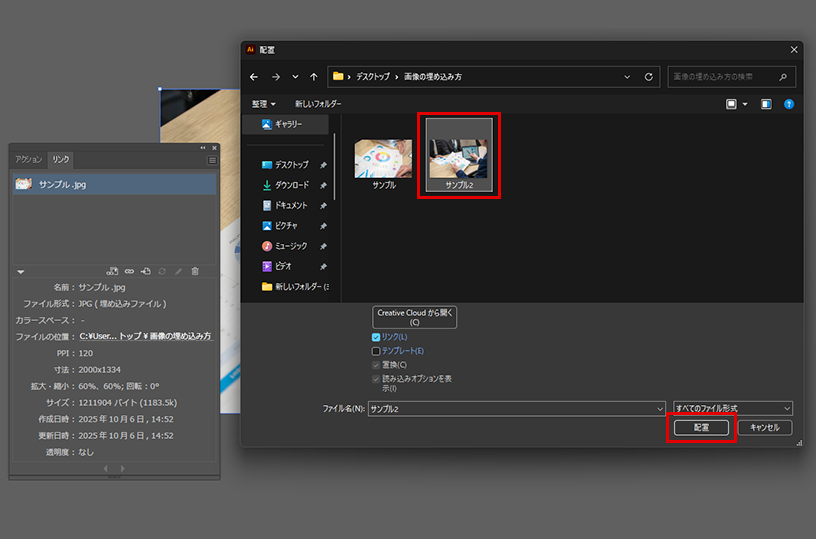Go up one folder with the up arrow
Image resolution: width=816 pixels, height=539 pixels.
coord(314,76)
